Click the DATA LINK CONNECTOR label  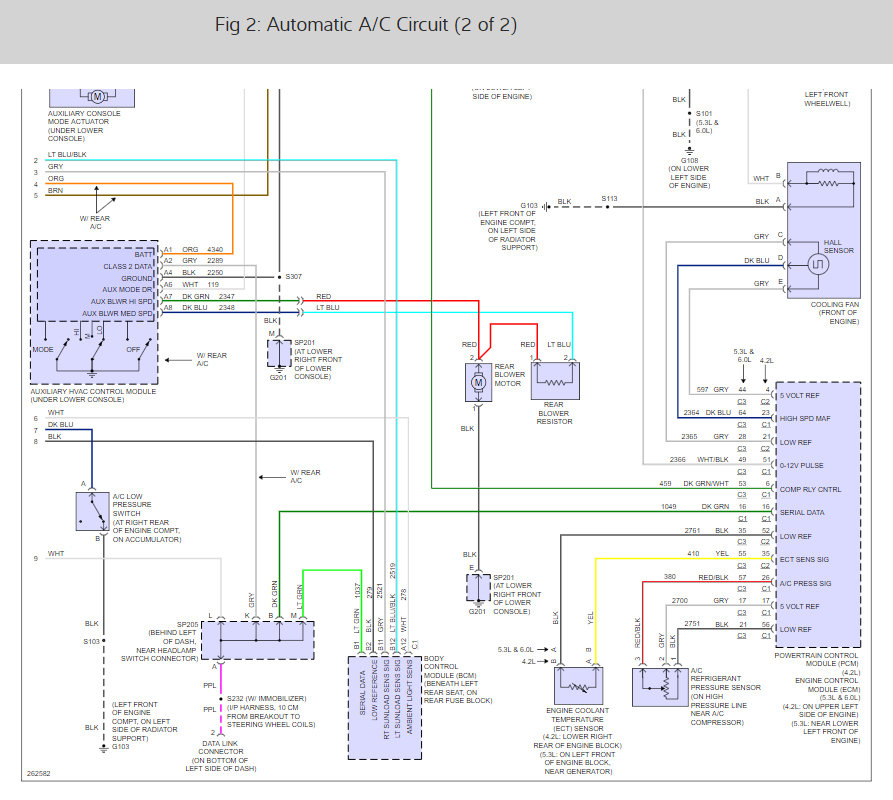[220, 748]
